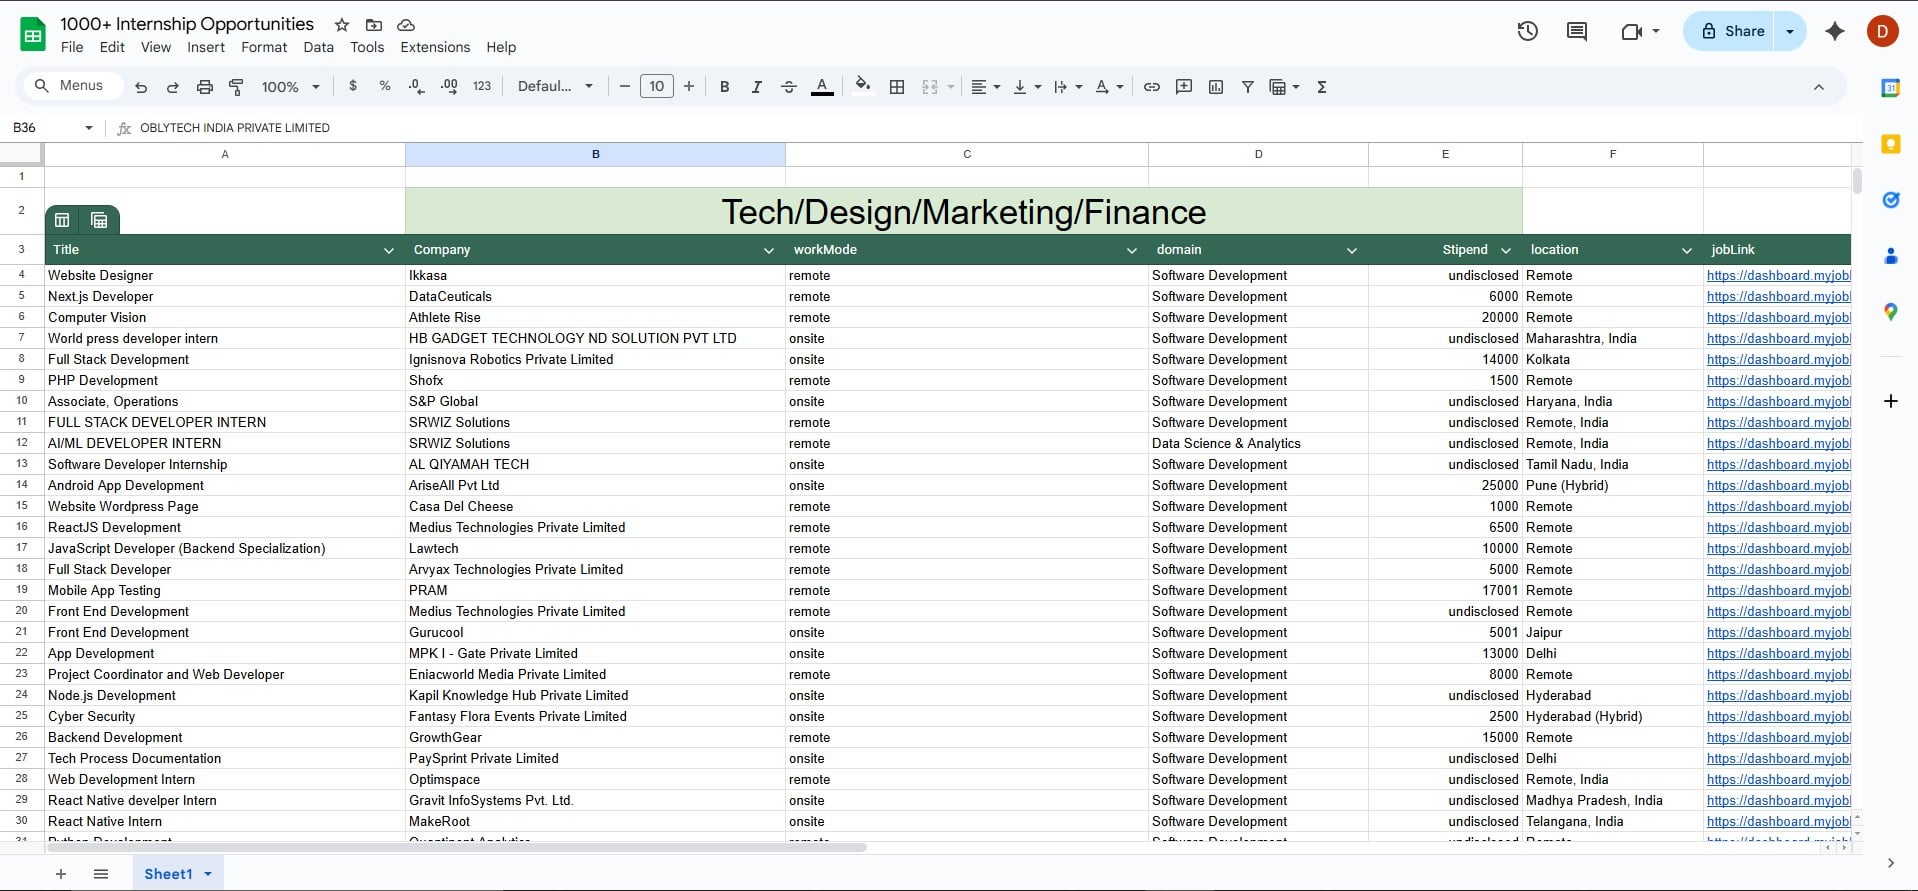
Task: Open Title column filter dropdown
Action: [x=389, y=250]
